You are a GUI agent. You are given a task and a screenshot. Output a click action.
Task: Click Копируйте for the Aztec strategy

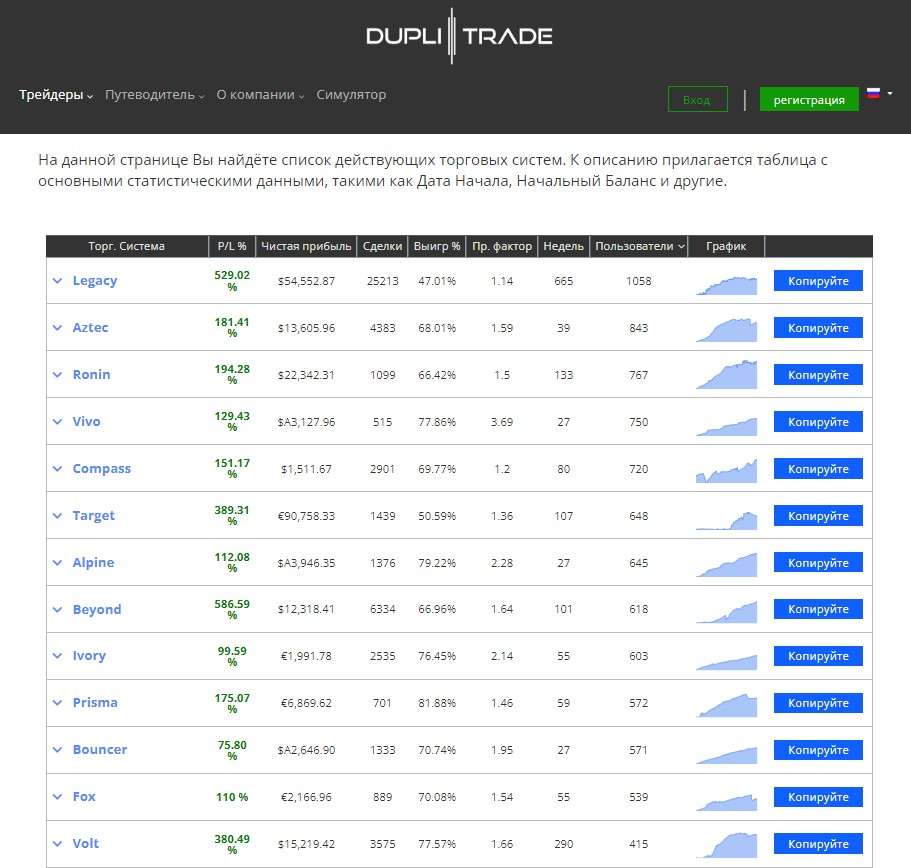pos(818,328)
